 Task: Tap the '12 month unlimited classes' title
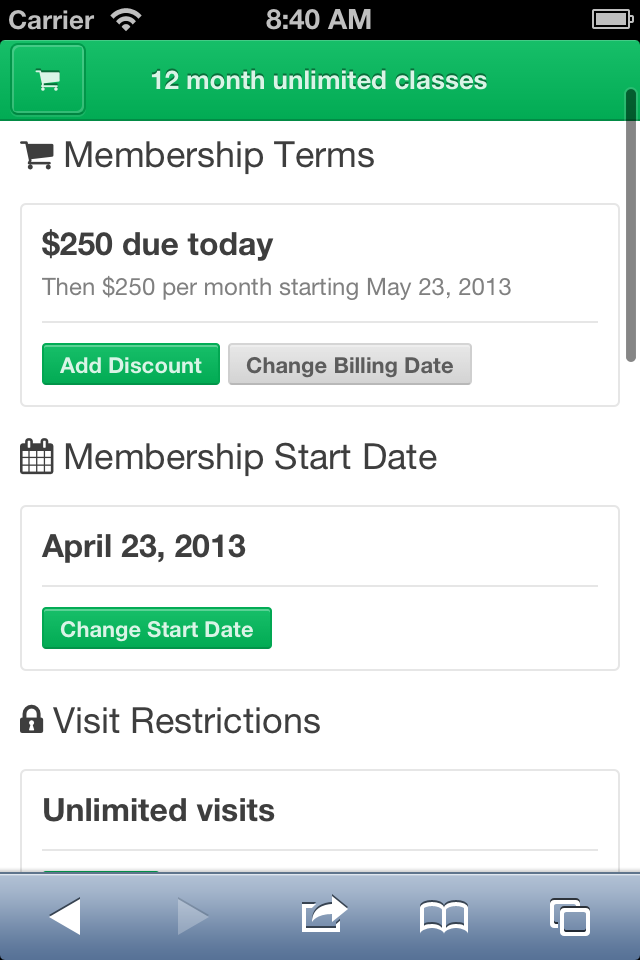point(319,81)
